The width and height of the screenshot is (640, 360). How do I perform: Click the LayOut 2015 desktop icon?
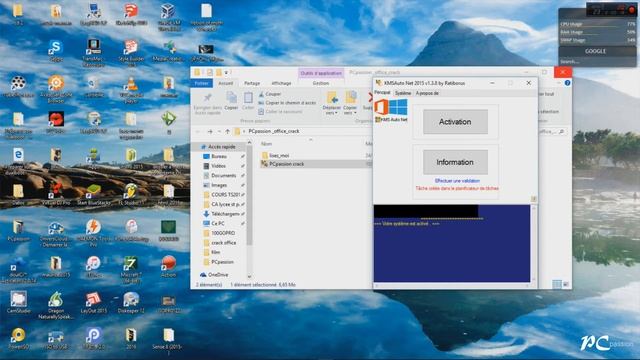93,302
